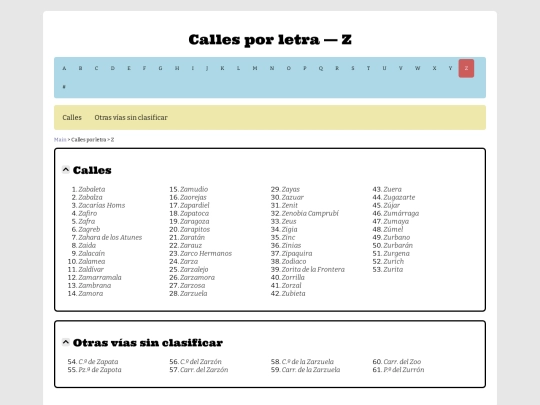Open the # symbol index tab
Image resolution: width=540 pixels, height=405 pixels.
(x=64, y=87)
